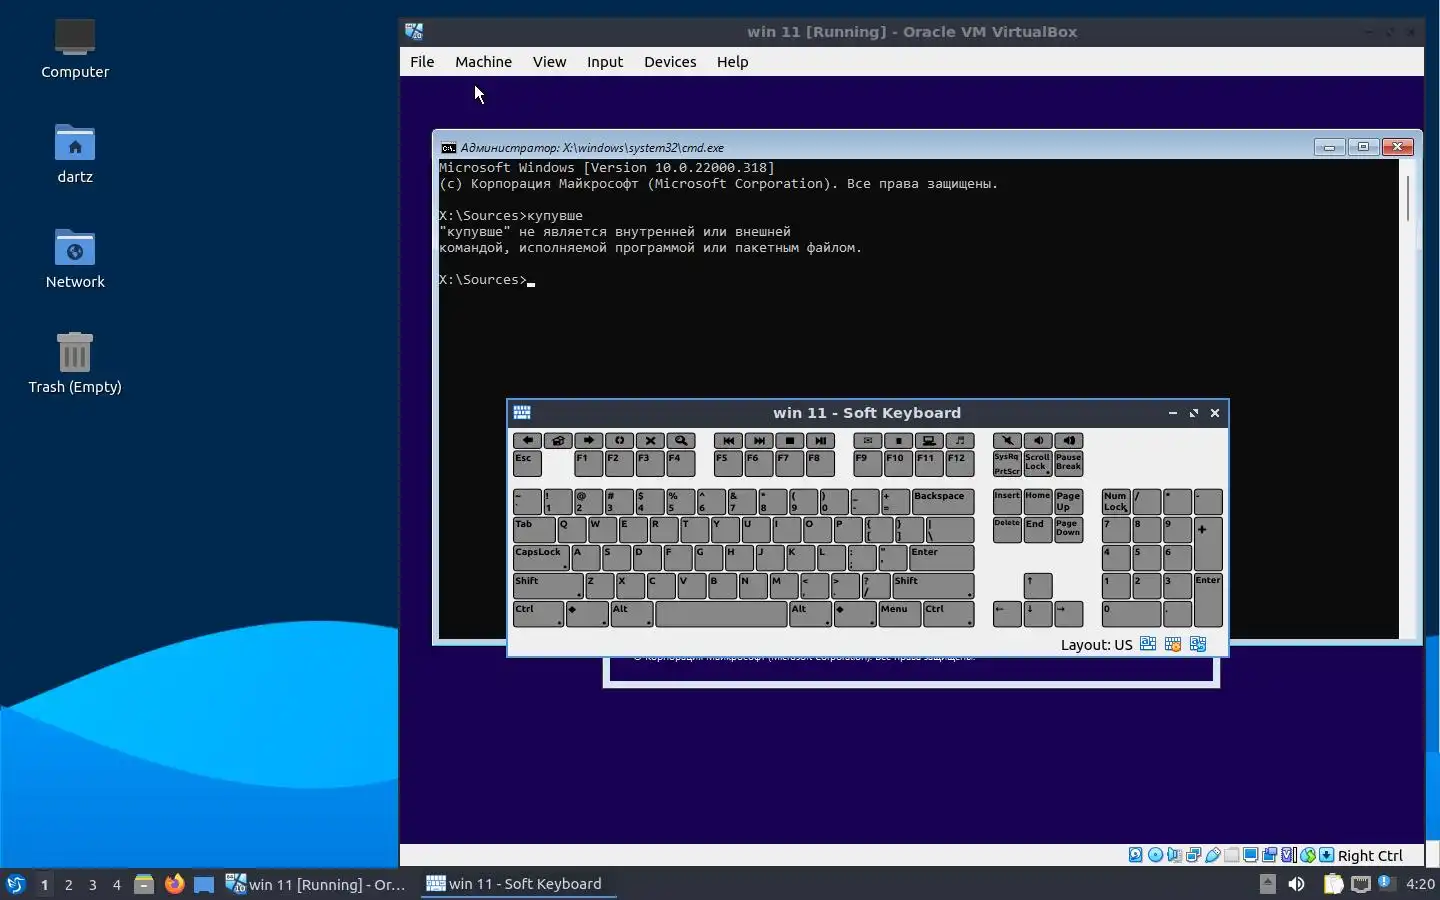Click the browser forward multimedia key
Image resolution: width=1440 pixels, height=900 pixels.
589,440
